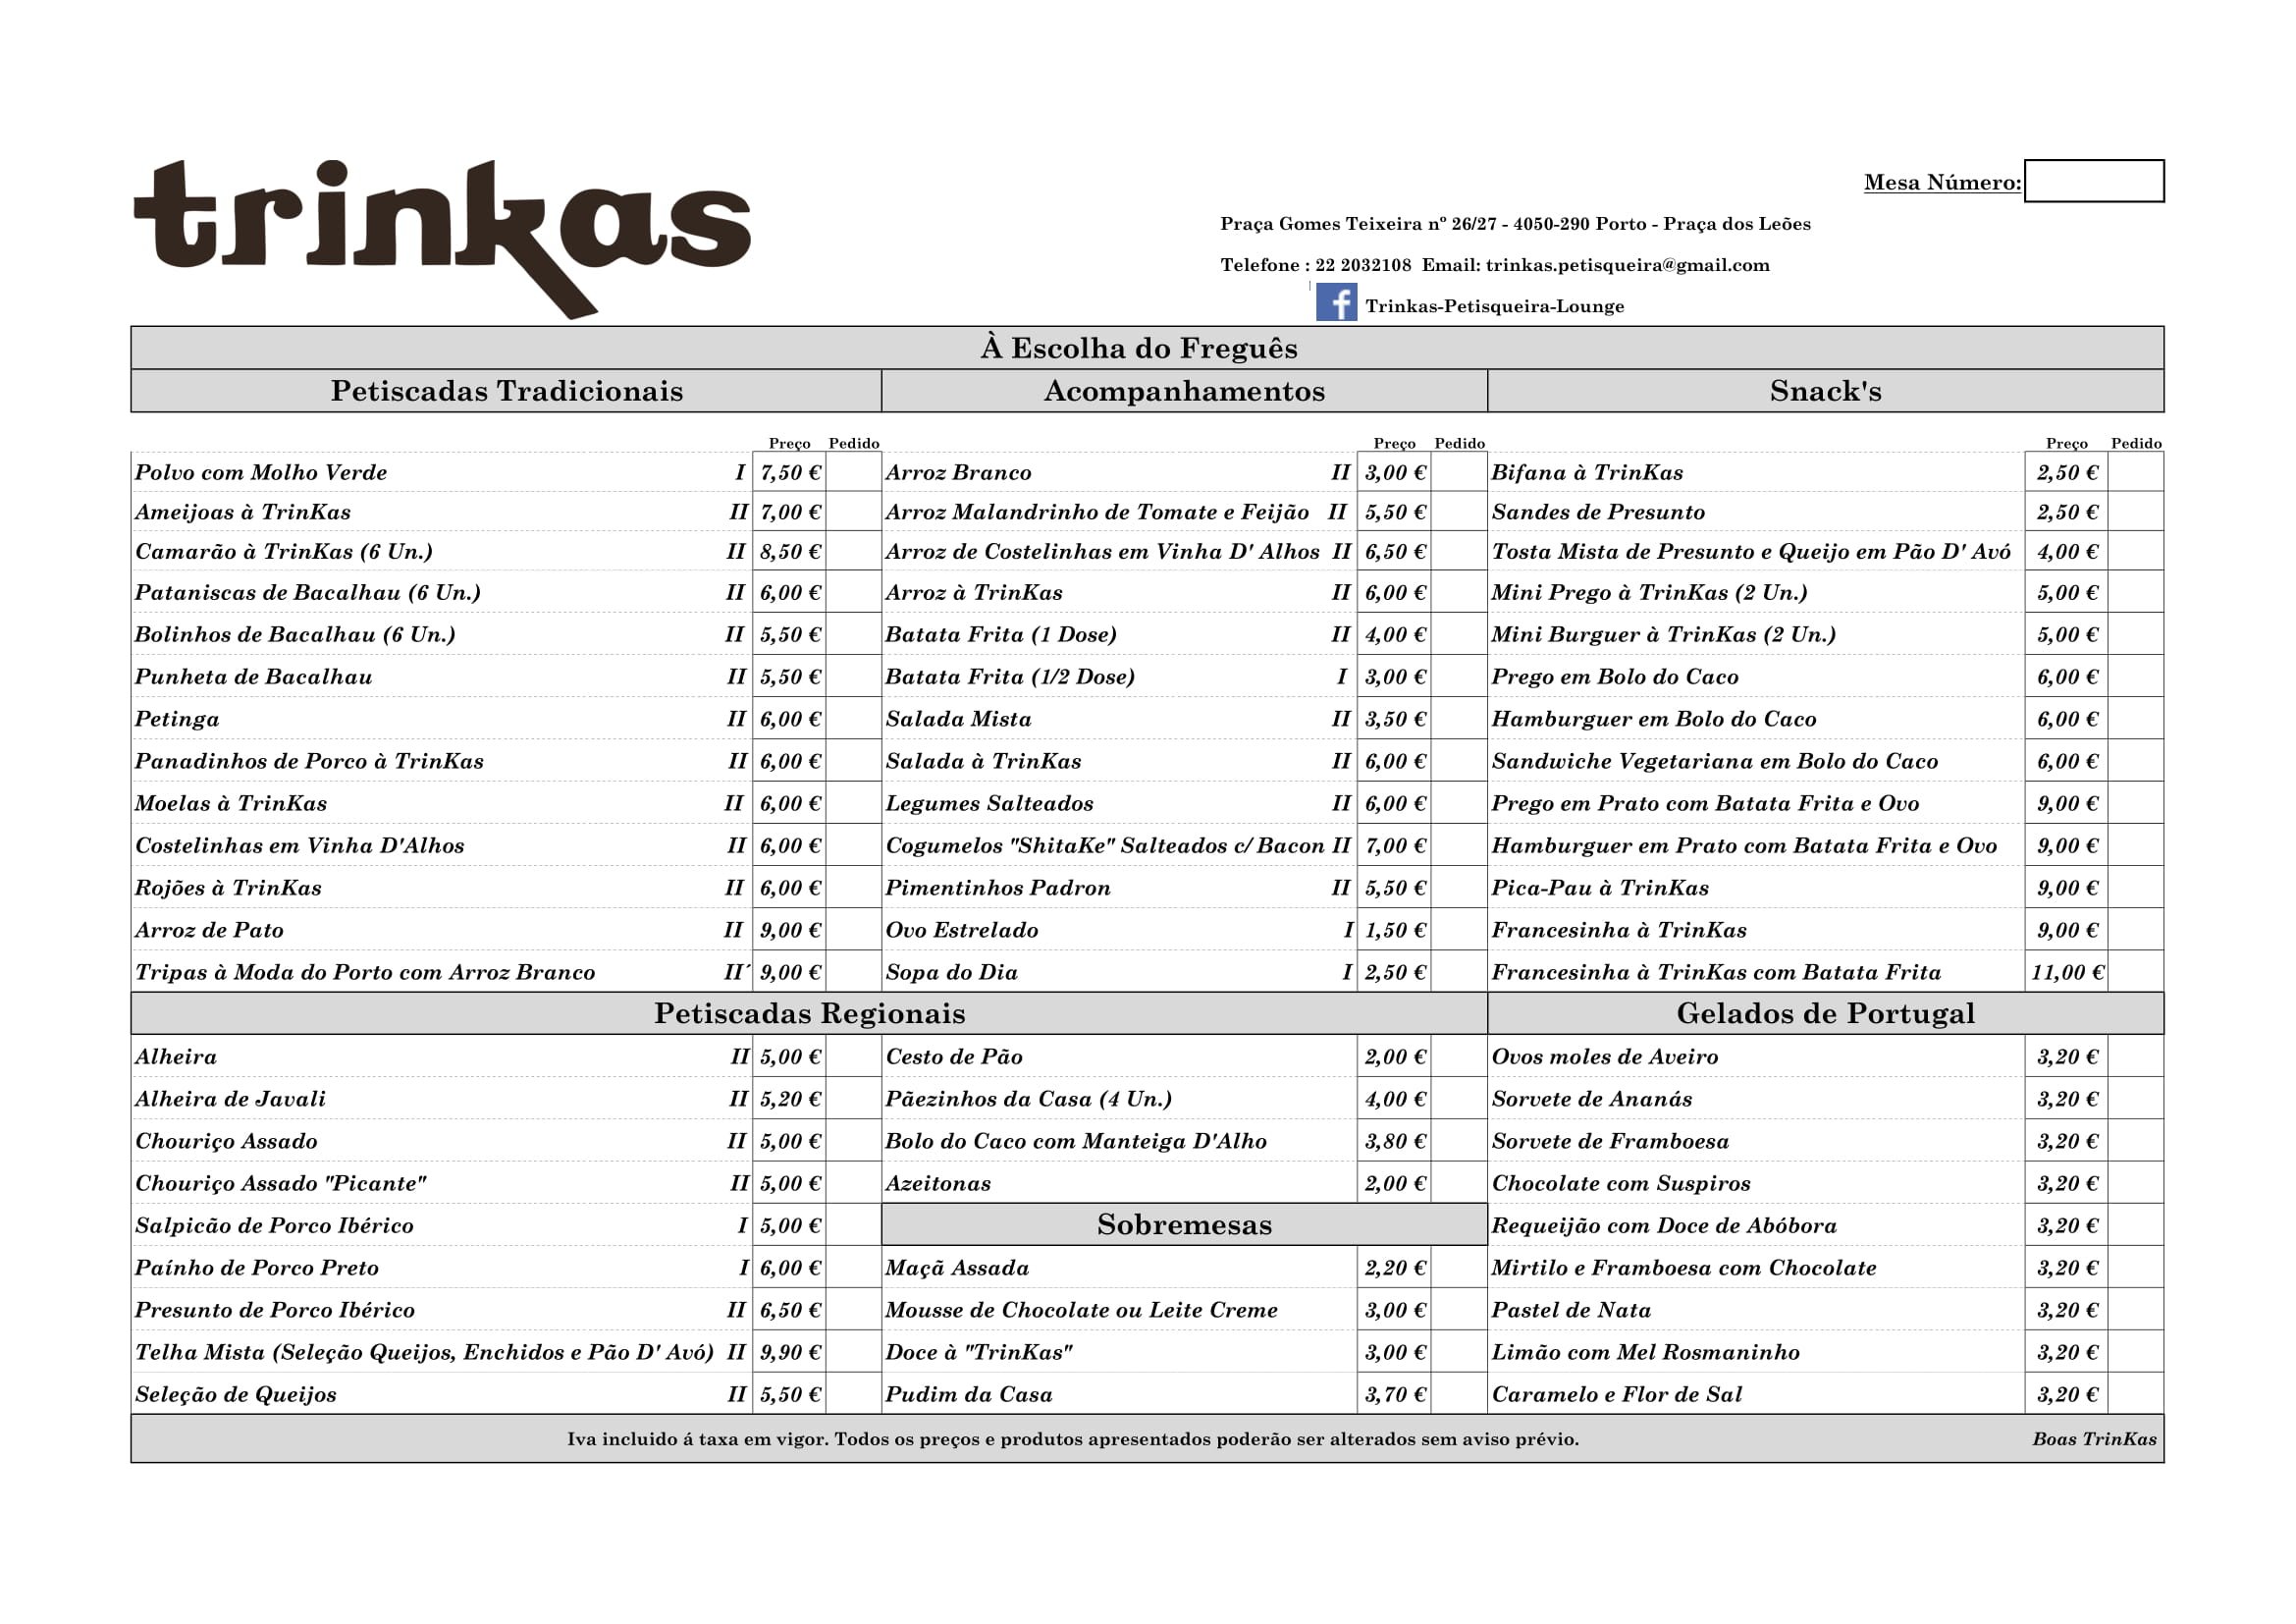Select the 7,00 € price of Ameijoas à TrinKas

tap(790, 513)
